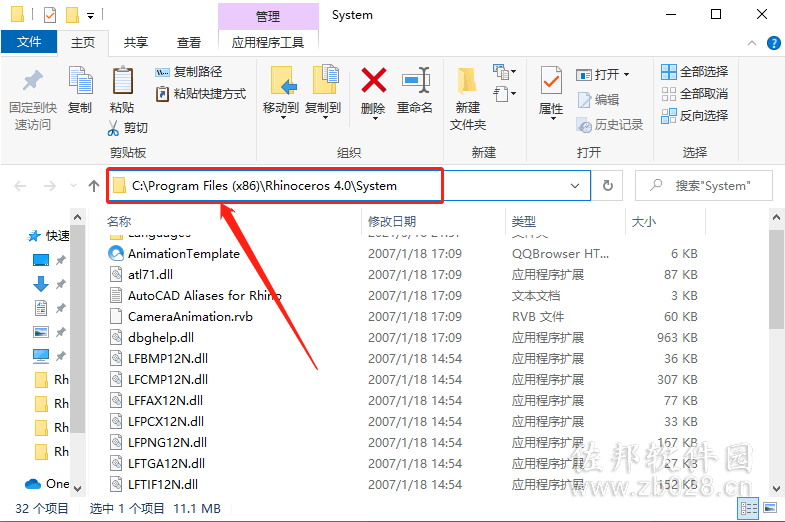
Task: Select the Manage (管理) contextual tab
Action: (x=268, y=17)
